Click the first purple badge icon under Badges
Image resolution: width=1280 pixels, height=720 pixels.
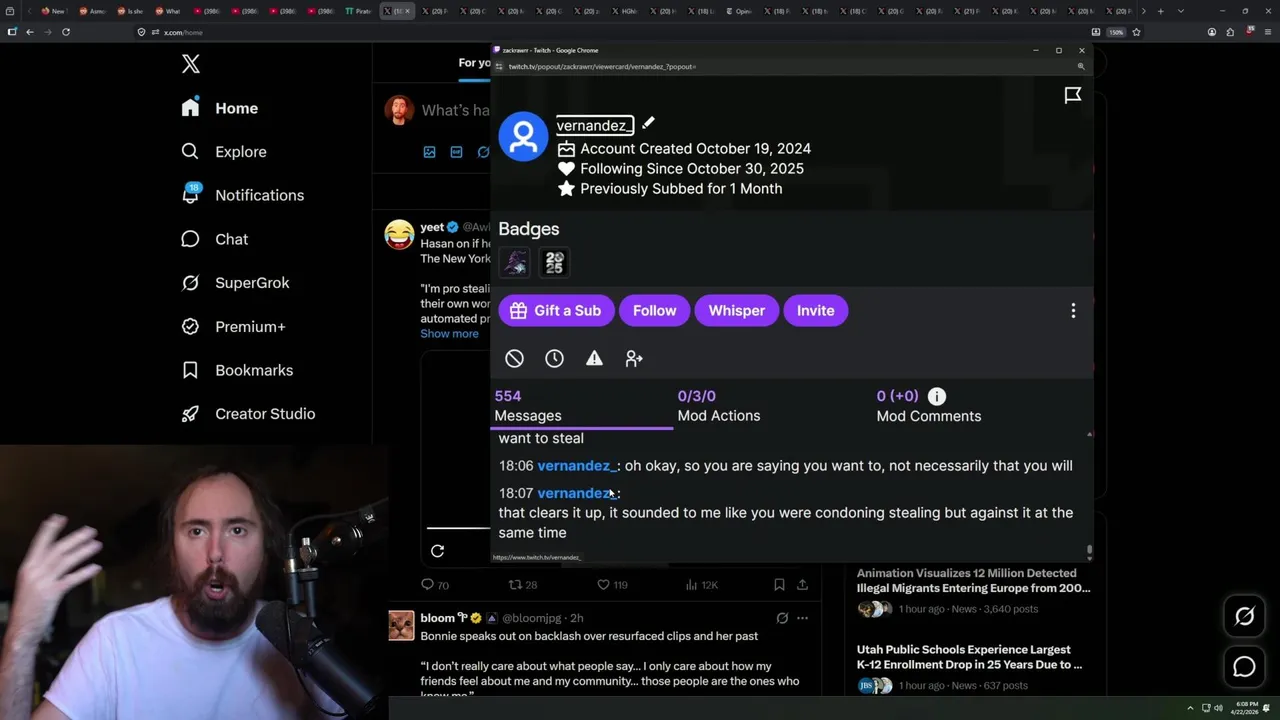pos(515,262)
